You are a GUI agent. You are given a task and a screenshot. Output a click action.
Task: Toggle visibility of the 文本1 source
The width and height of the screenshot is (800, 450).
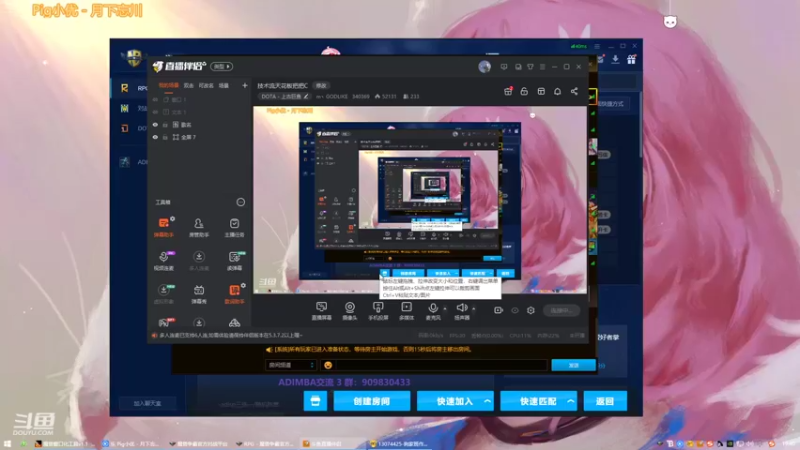click(x=155, y=112)
